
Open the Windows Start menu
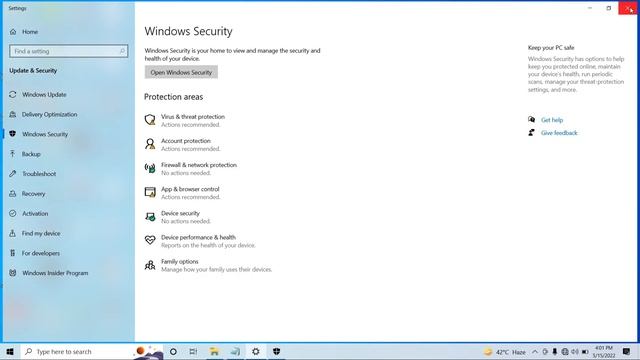point(10,351)
